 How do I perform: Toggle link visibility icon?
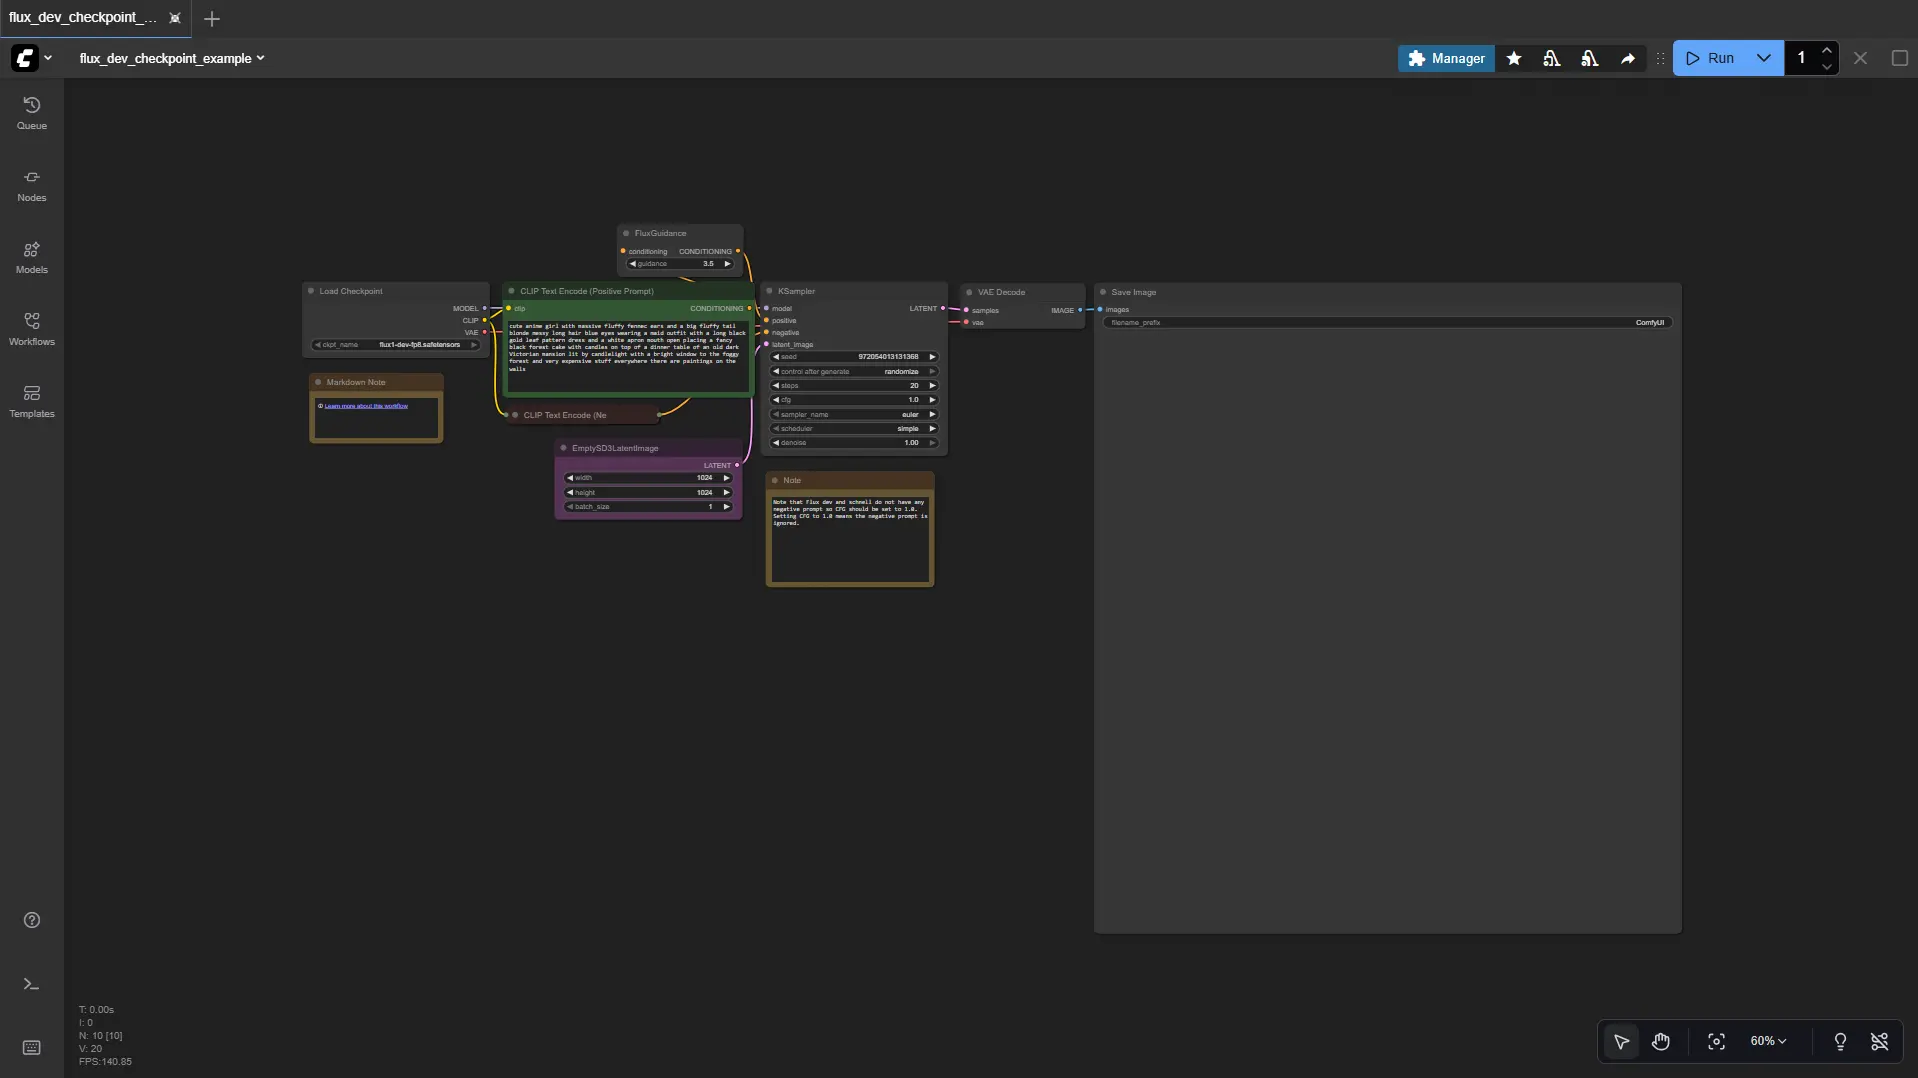[x=1879, y=1041]
